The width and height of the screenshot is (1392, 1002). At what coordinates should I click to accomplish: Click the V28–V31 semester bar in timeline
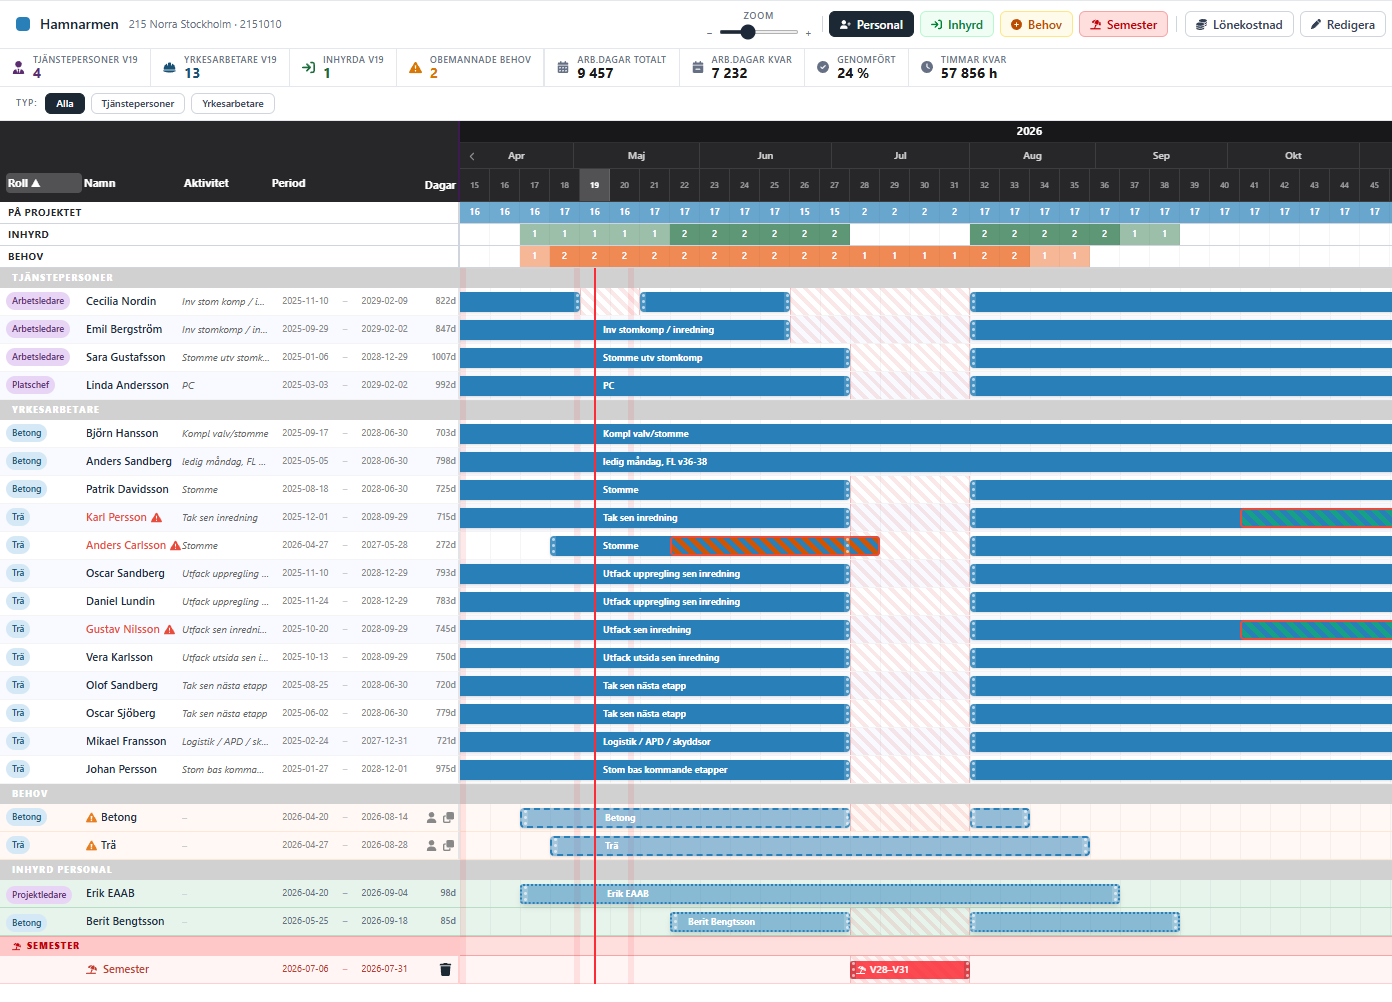(x=910, y=969)
